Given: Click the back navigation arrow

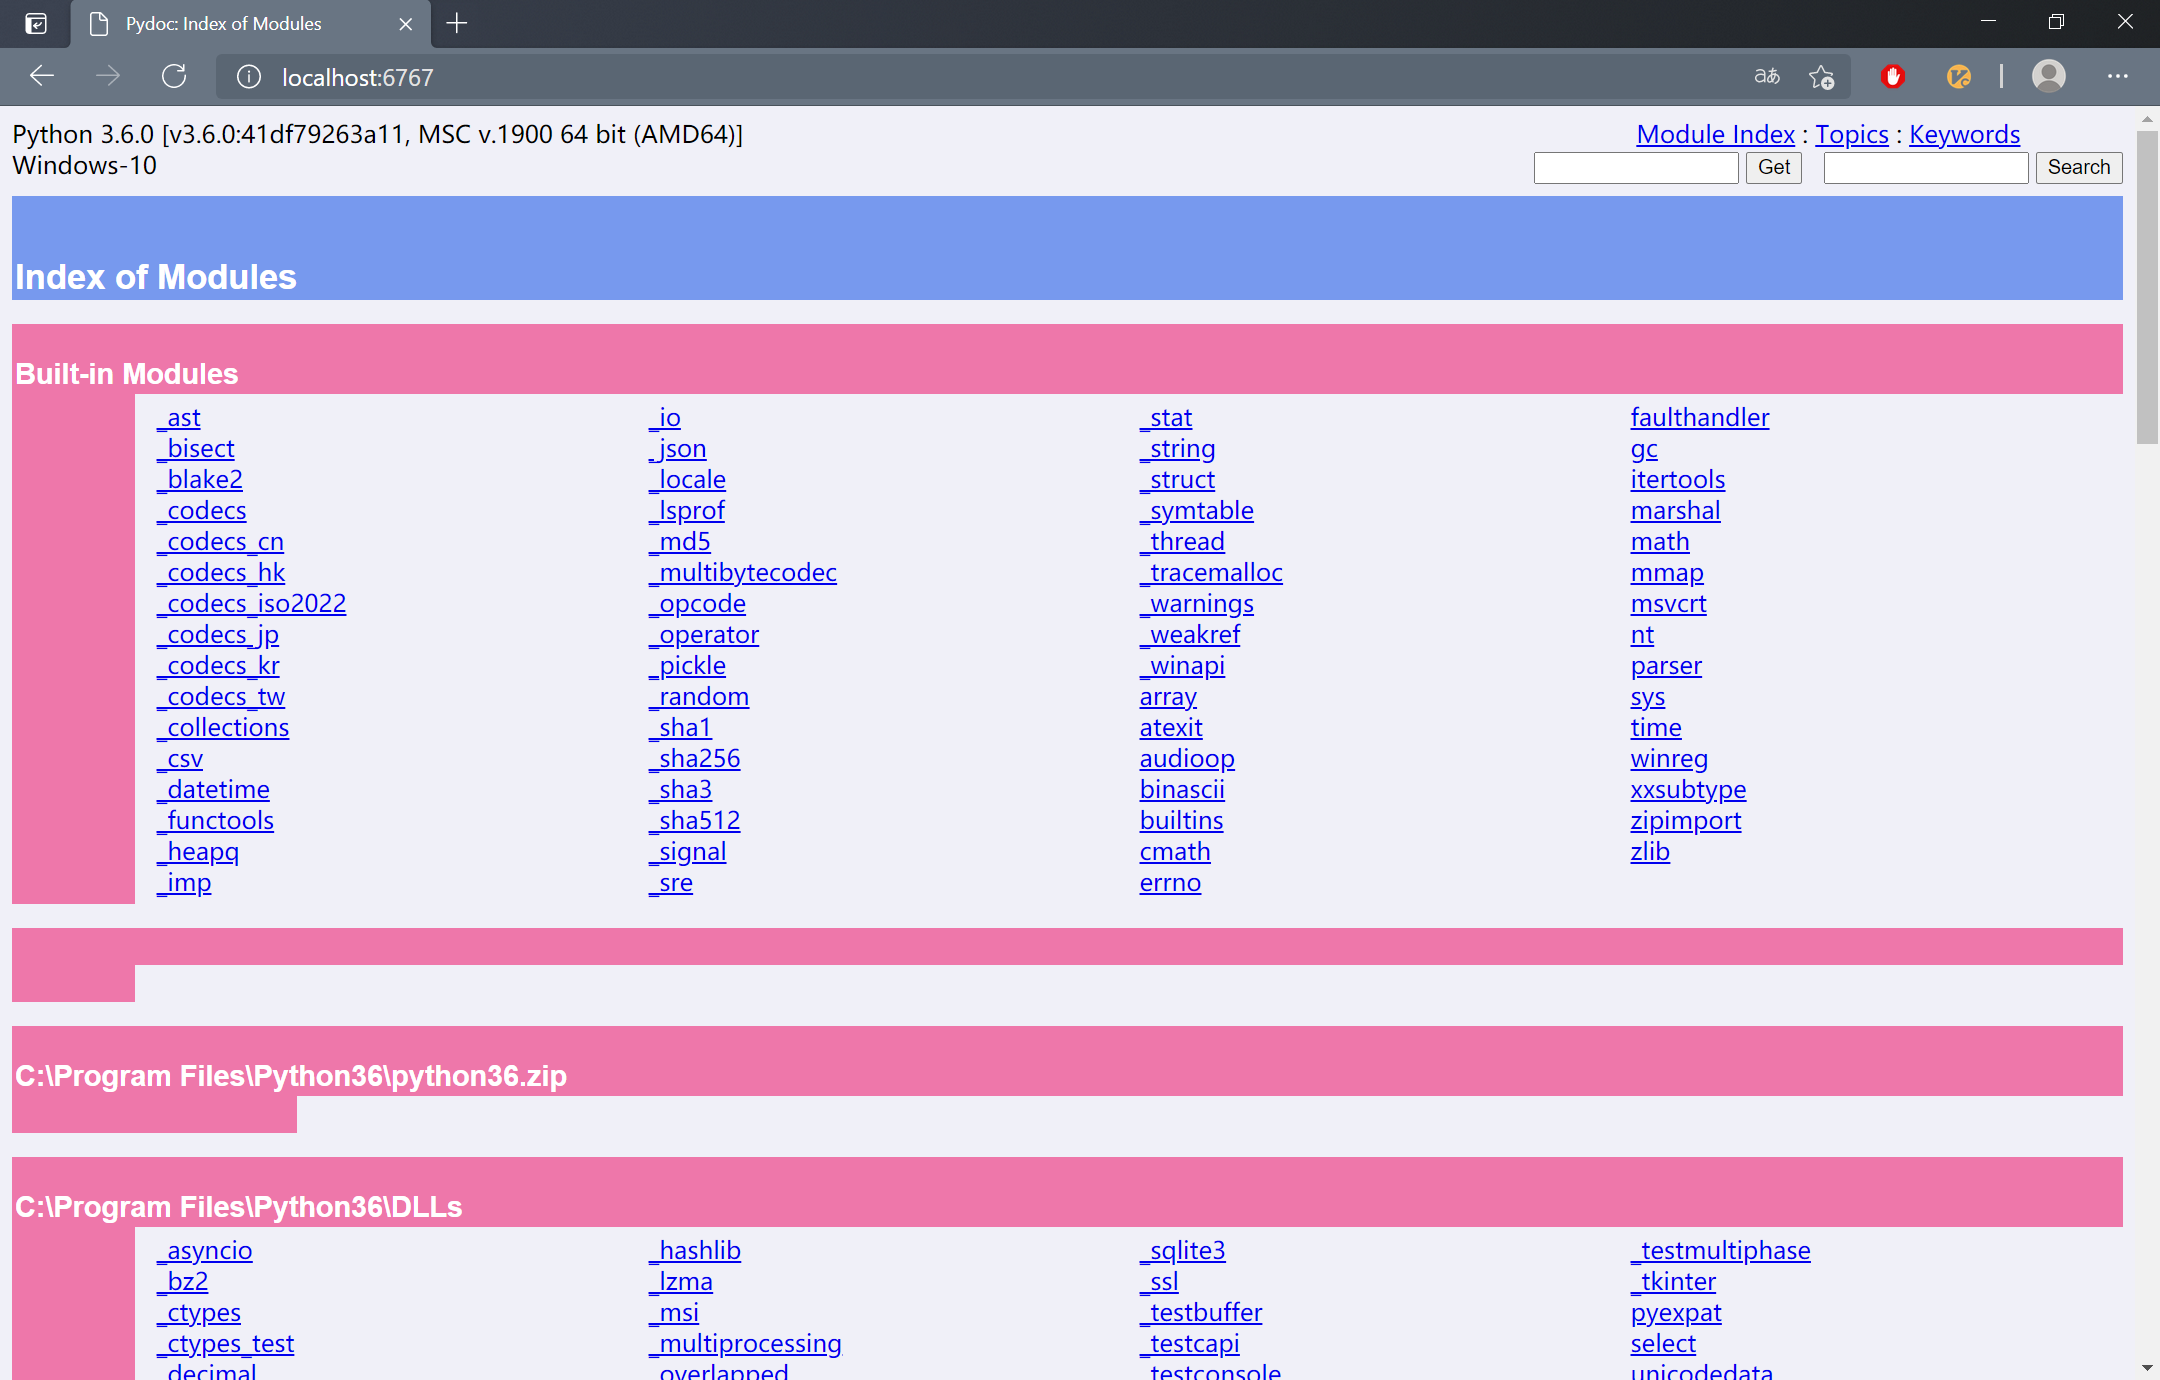Looking at the screenshot, I should 41,76.
